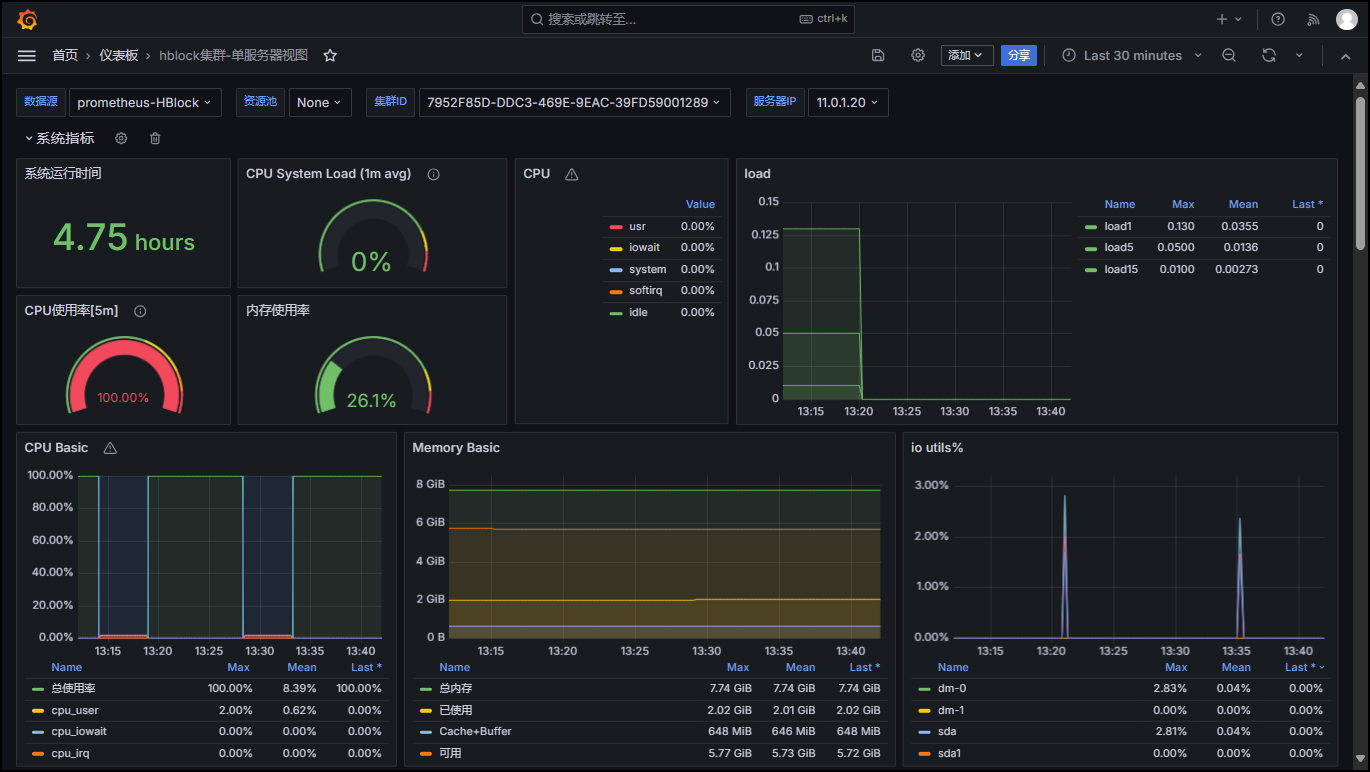1370x772 pixels.
Task: Click the Grafana logo icon
Action: [x=27, y=19]
